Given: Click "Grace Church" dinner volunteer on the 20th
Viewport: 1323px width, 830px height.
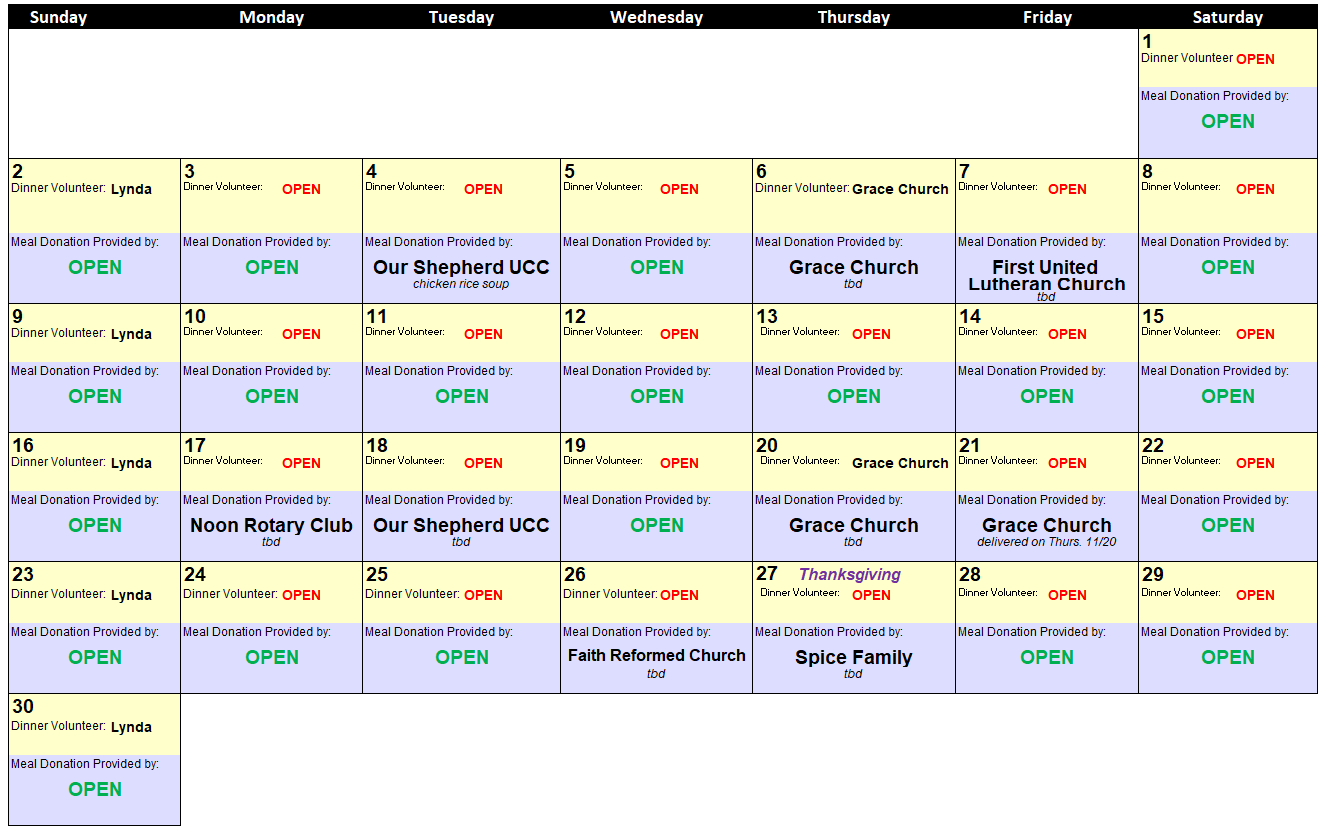Looking at the screenshot, I should coord(900,463).
